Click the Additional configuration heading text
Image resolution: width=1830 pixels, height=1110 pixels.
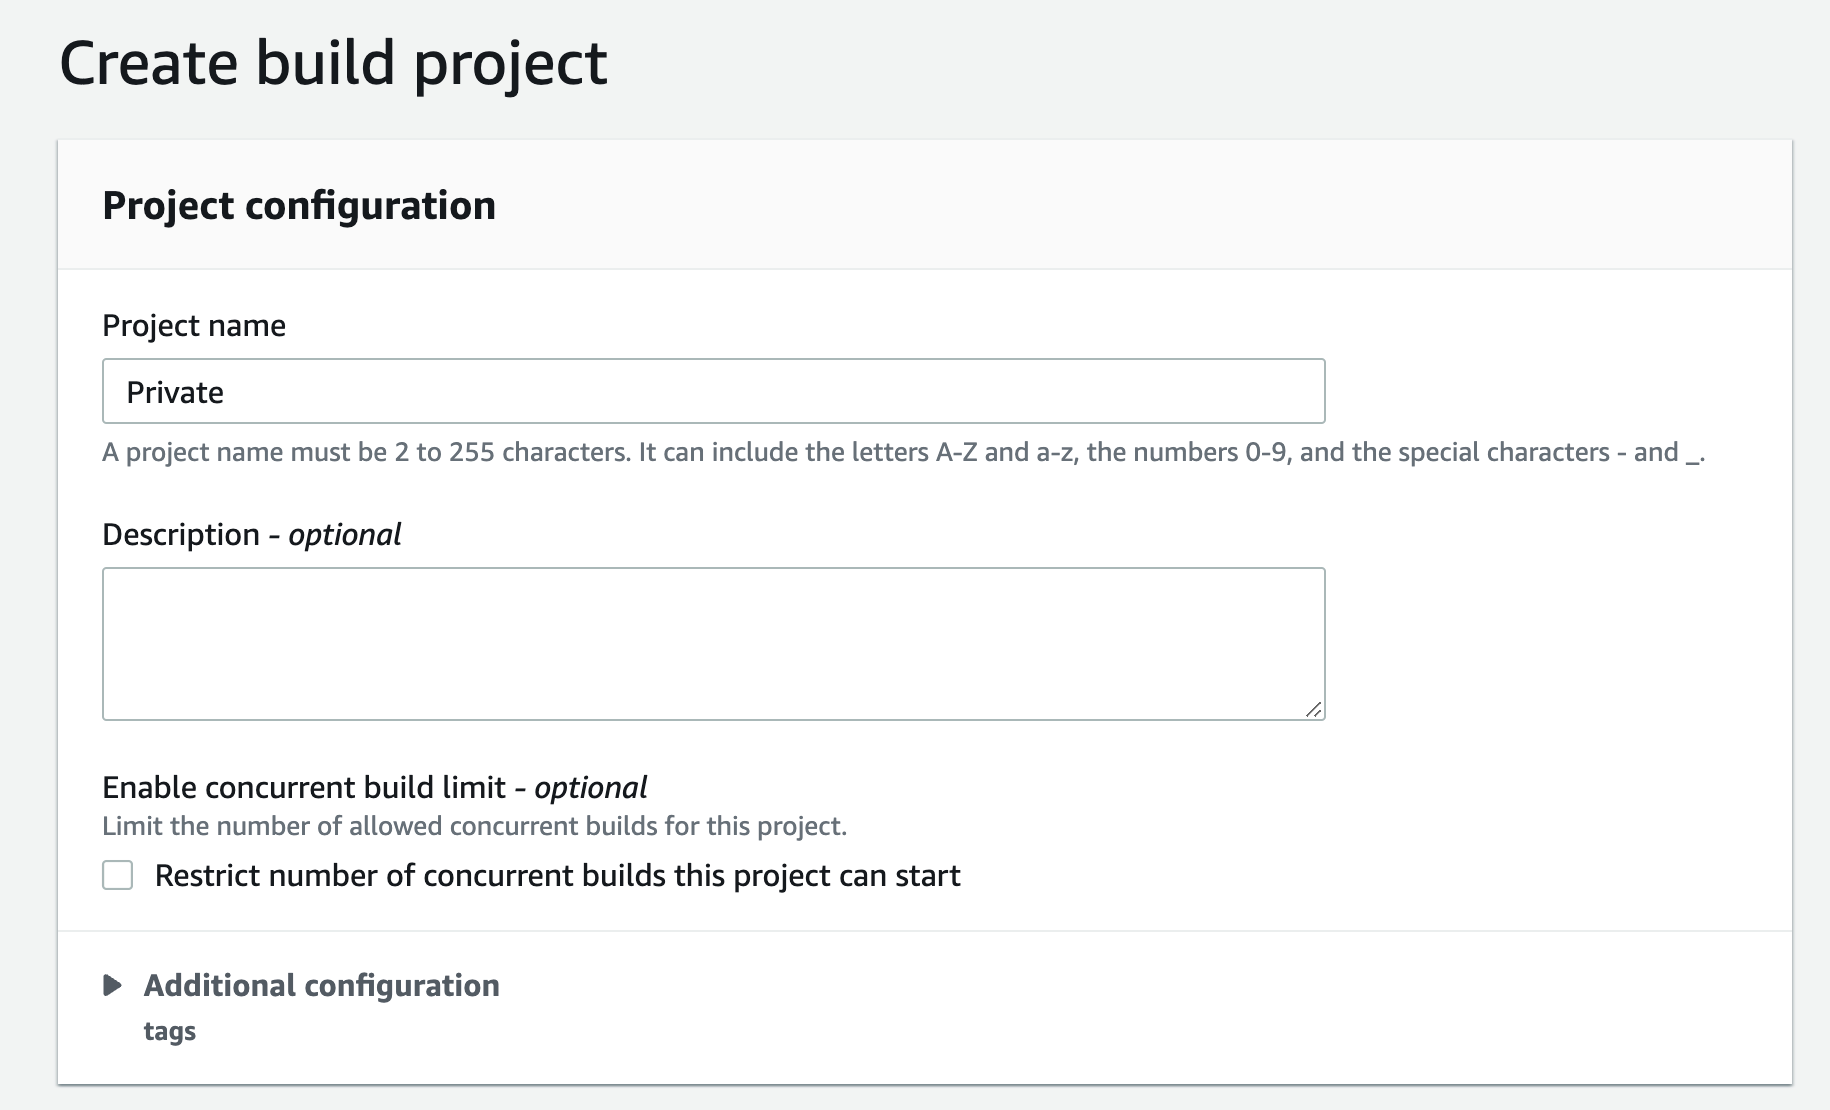pos(320,986)
